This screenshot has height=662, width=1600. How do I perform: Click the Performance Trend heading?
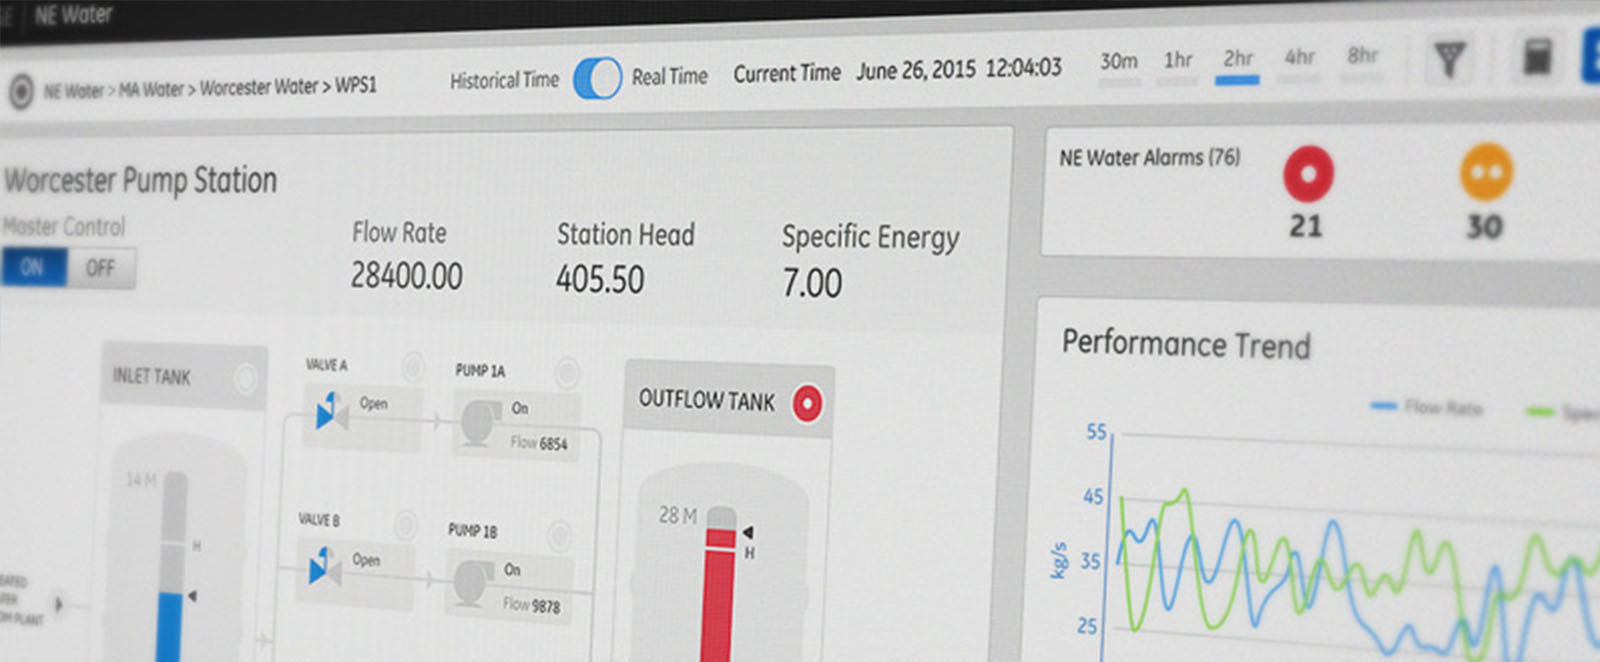pos(1186,344)
